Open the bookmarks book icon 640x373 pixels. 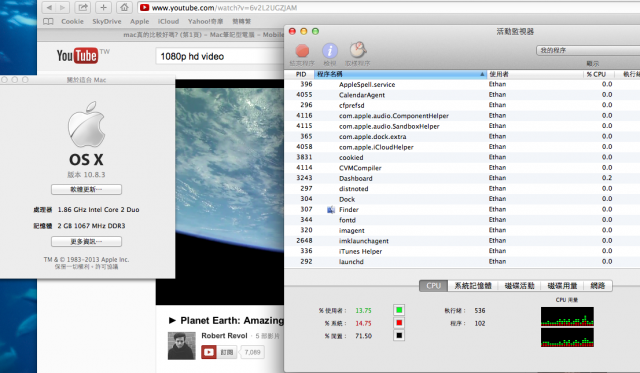tap(48, 21)
